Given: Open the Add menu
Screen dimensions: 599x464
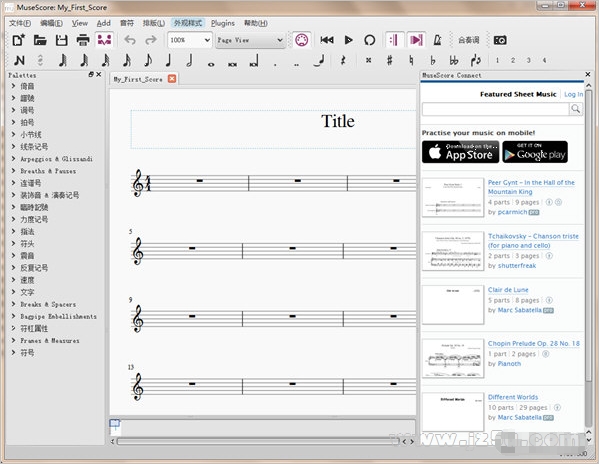Looking at the screenshot, I should 104,23.
